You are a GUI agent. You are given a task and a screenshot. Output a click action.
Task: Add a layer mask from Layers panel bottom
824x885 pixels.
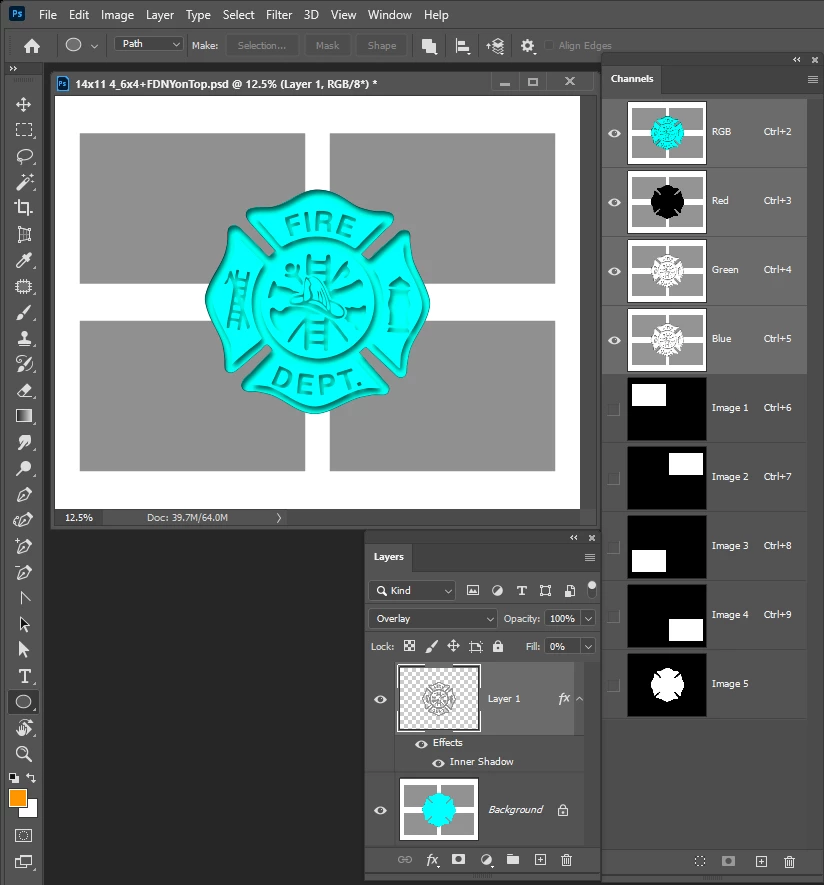point(458,859)
